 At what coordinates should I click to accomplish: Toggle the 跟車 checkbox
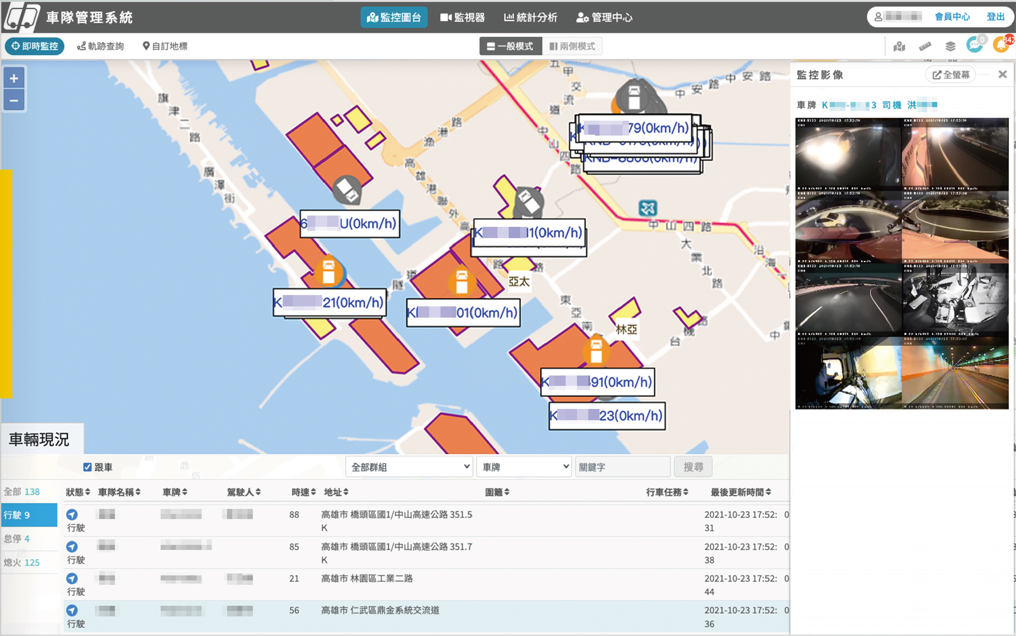tap(88, 467)
